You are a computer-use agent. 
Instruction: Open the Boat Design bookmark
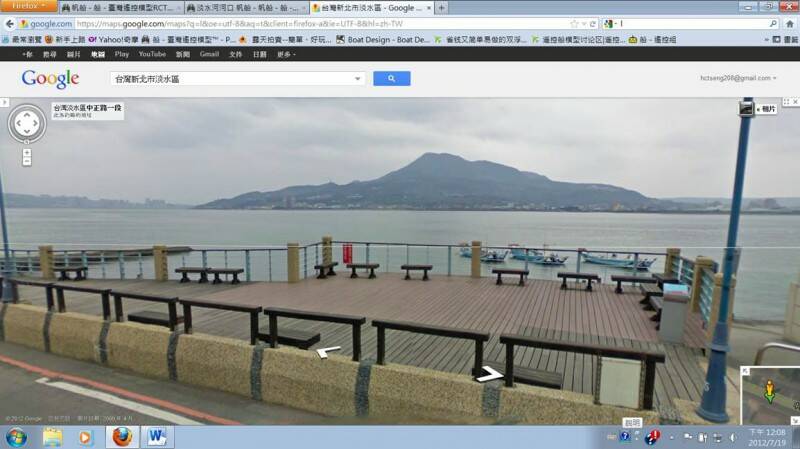point(383,39)
